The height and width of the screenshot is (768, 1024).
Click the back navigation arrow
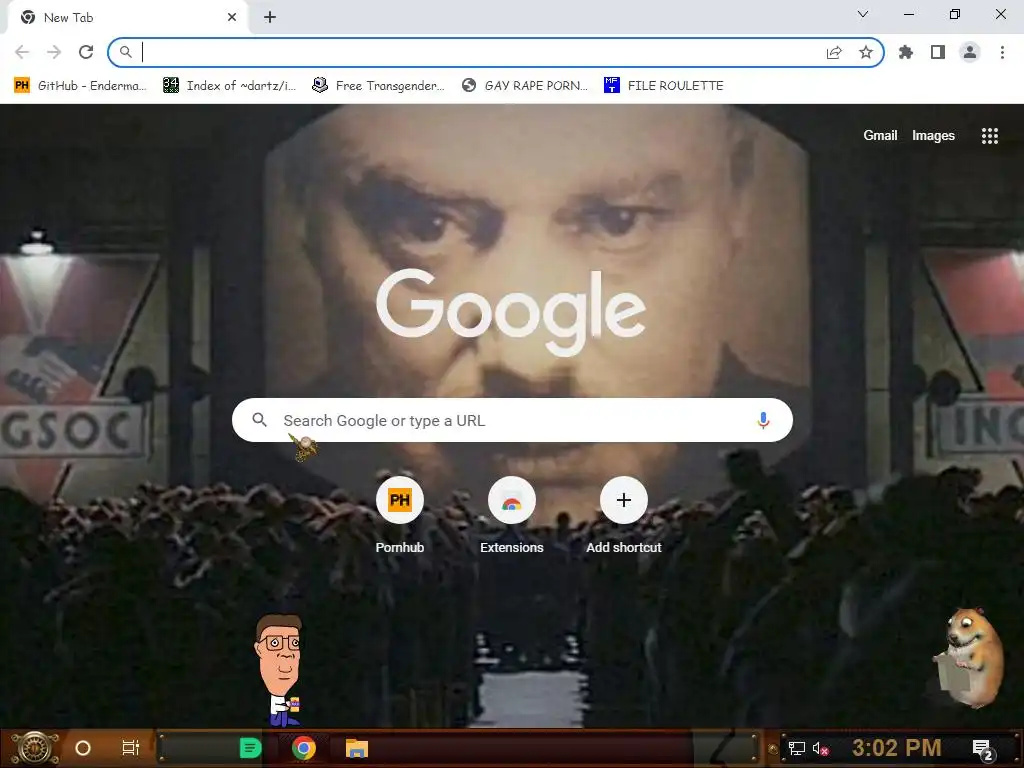click(x=22, y=52)
